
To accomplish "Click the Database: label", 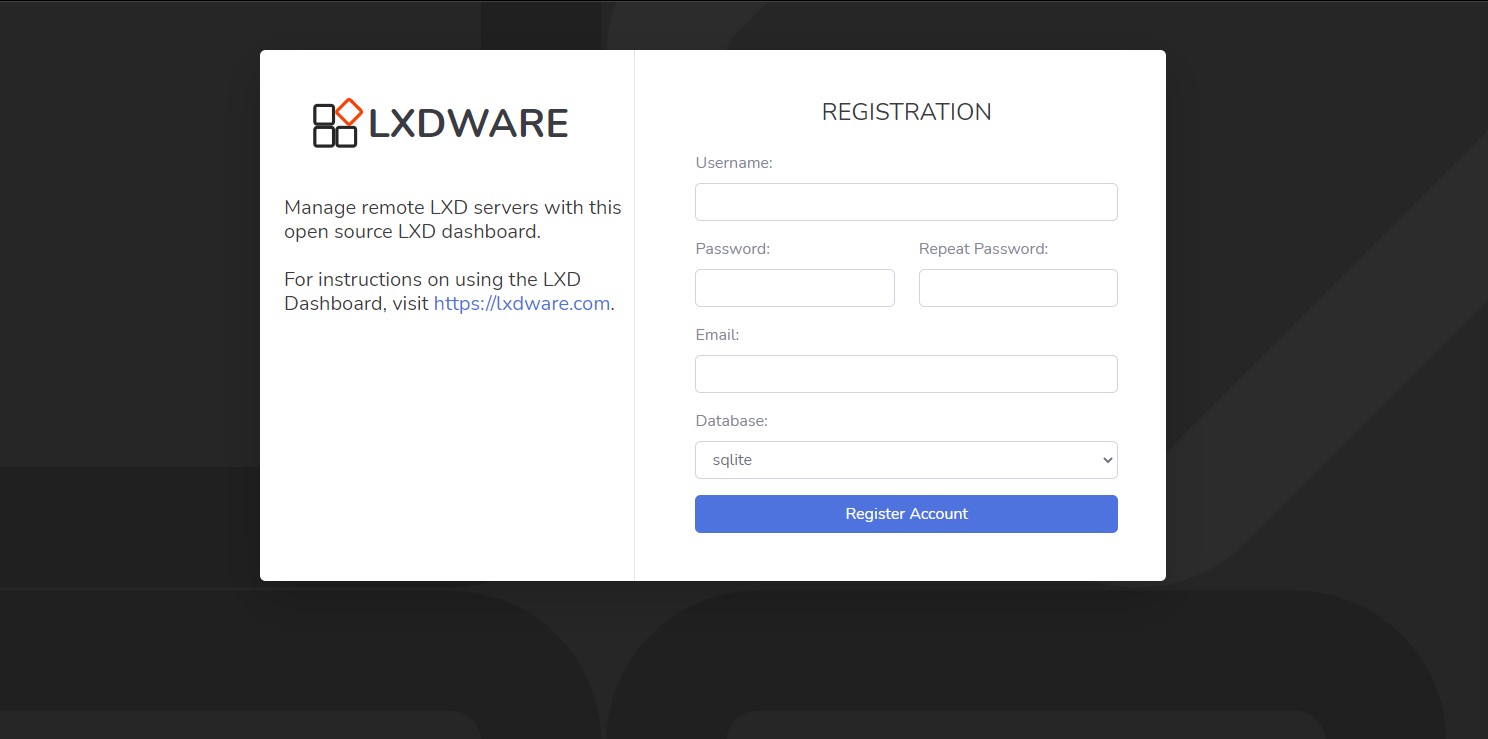I will point(731,421).
